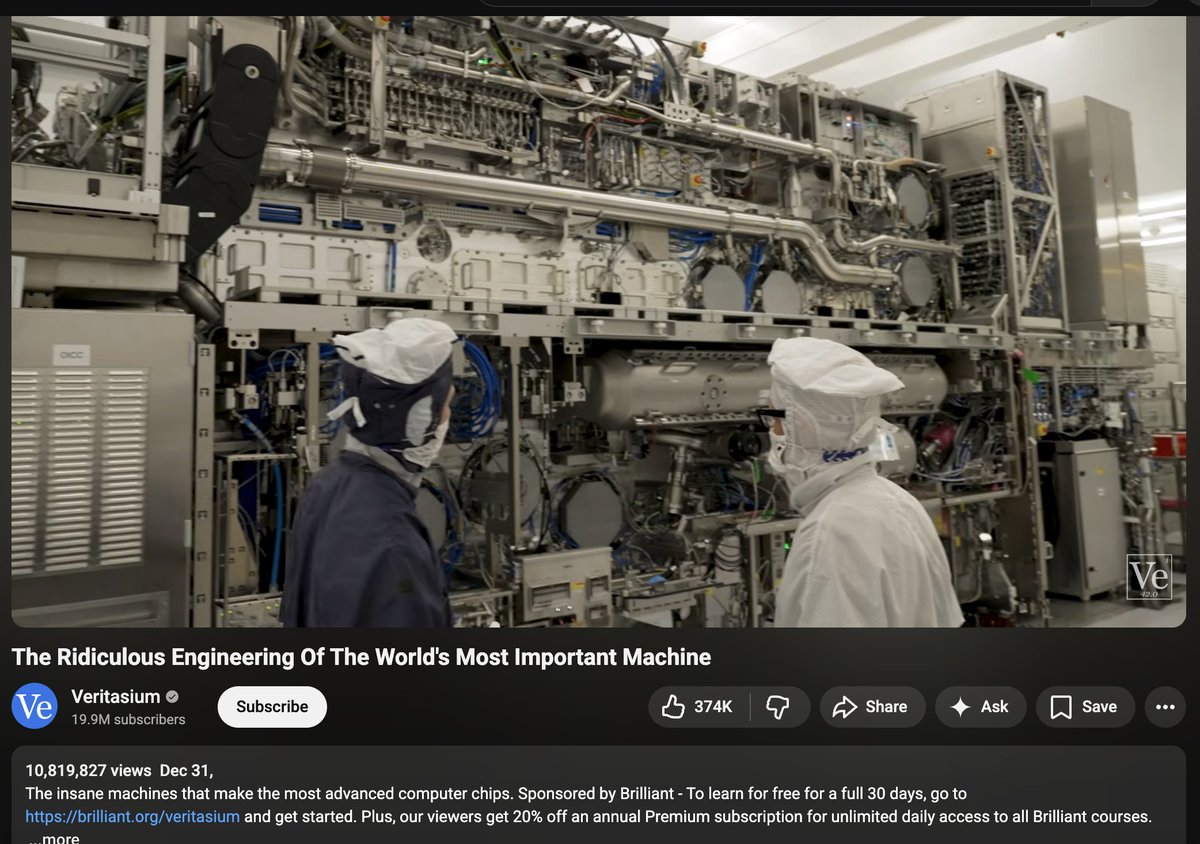Click the video player frame

(599, 321)
